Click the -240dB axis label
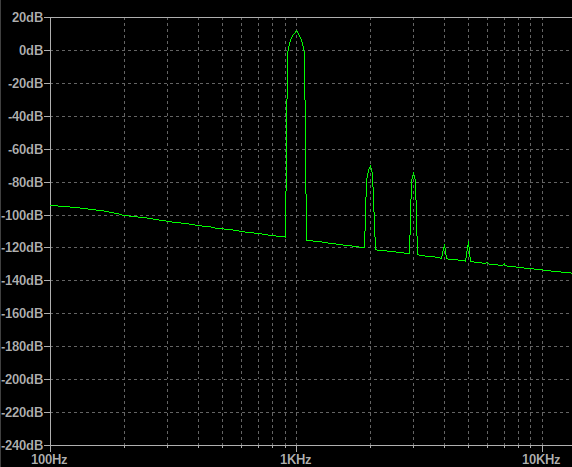The height and width of the screenshot is (467, 572). tap(22, 445)
